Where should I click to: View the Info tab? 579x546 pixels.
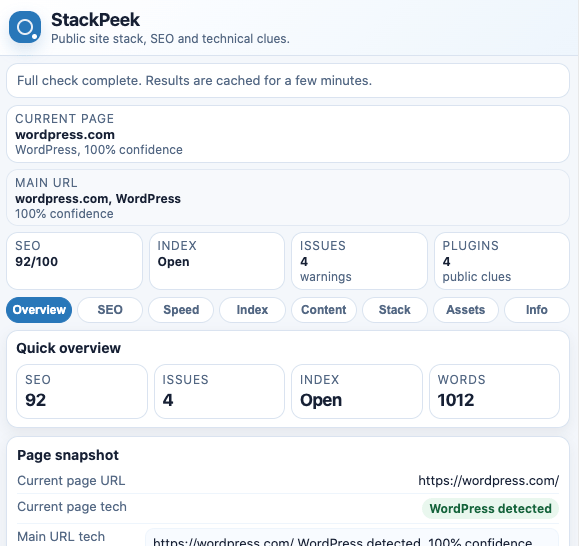[x=537, y=310]
